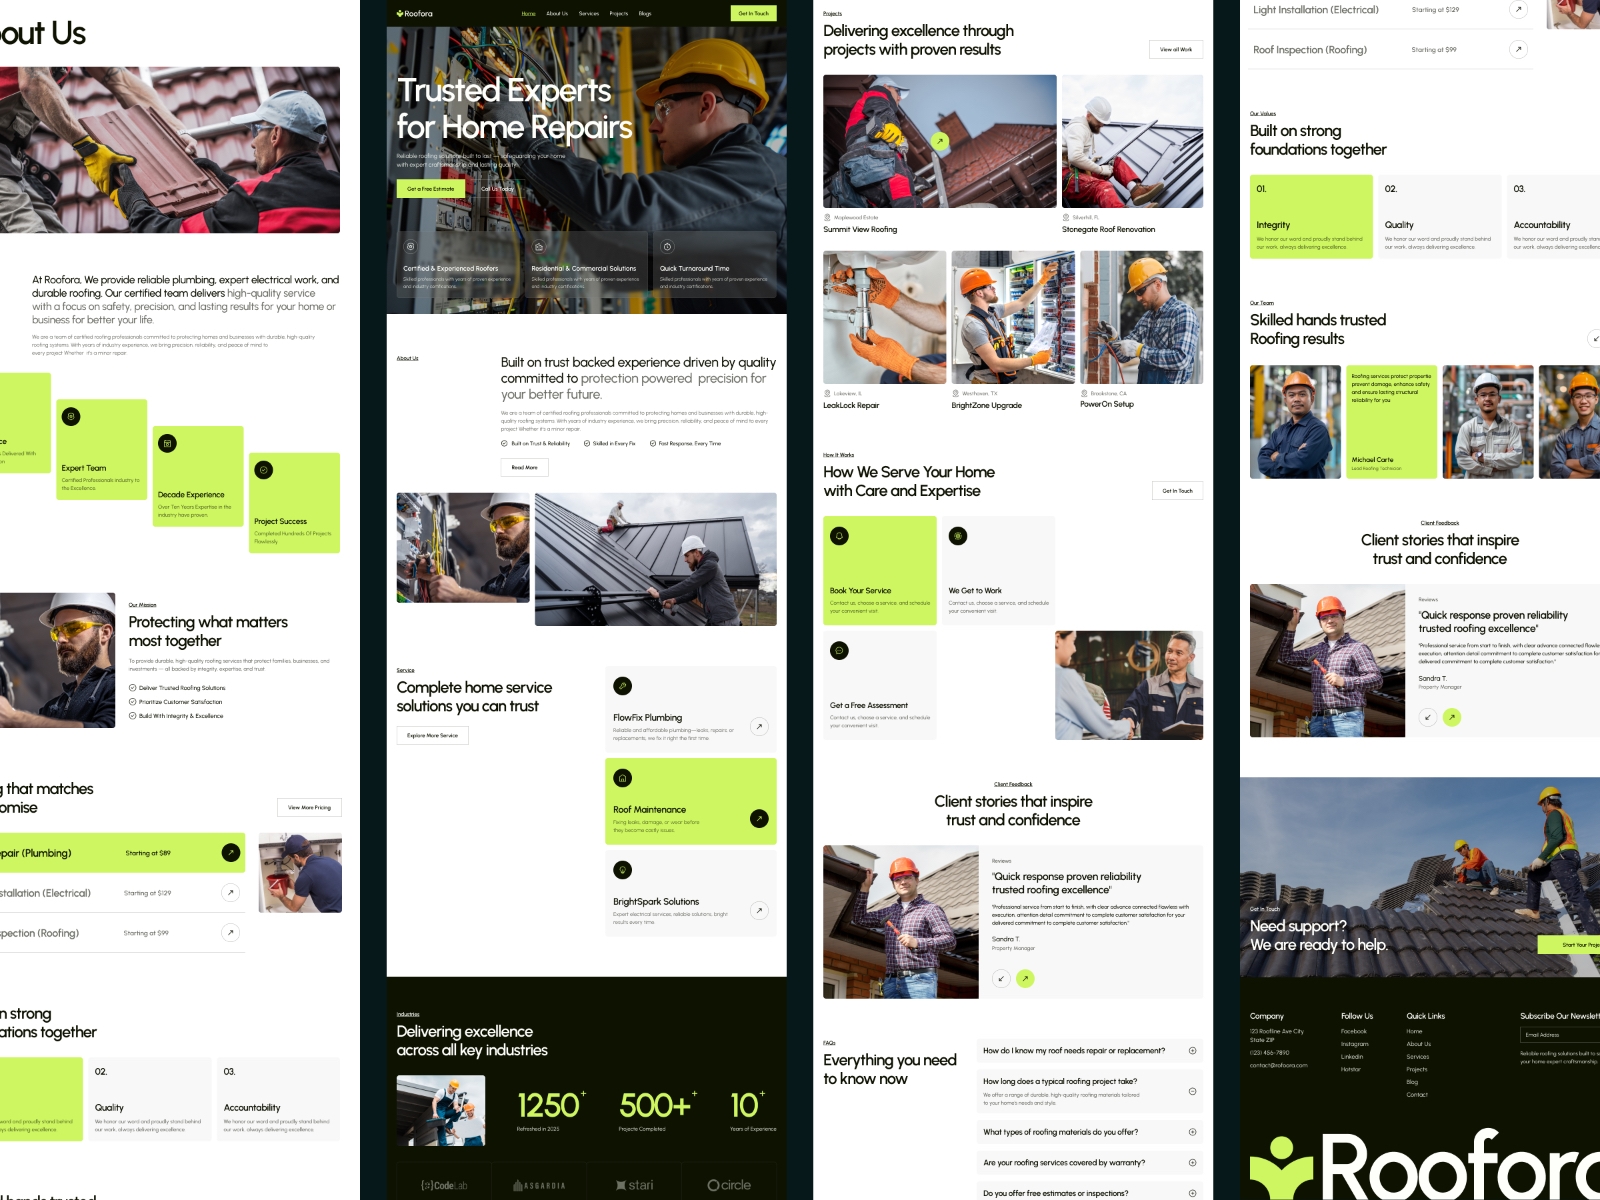Click the arrow icon on the Summit View Roofing project image
This screenshot has height=1200, width=1600.
point(940,141)
